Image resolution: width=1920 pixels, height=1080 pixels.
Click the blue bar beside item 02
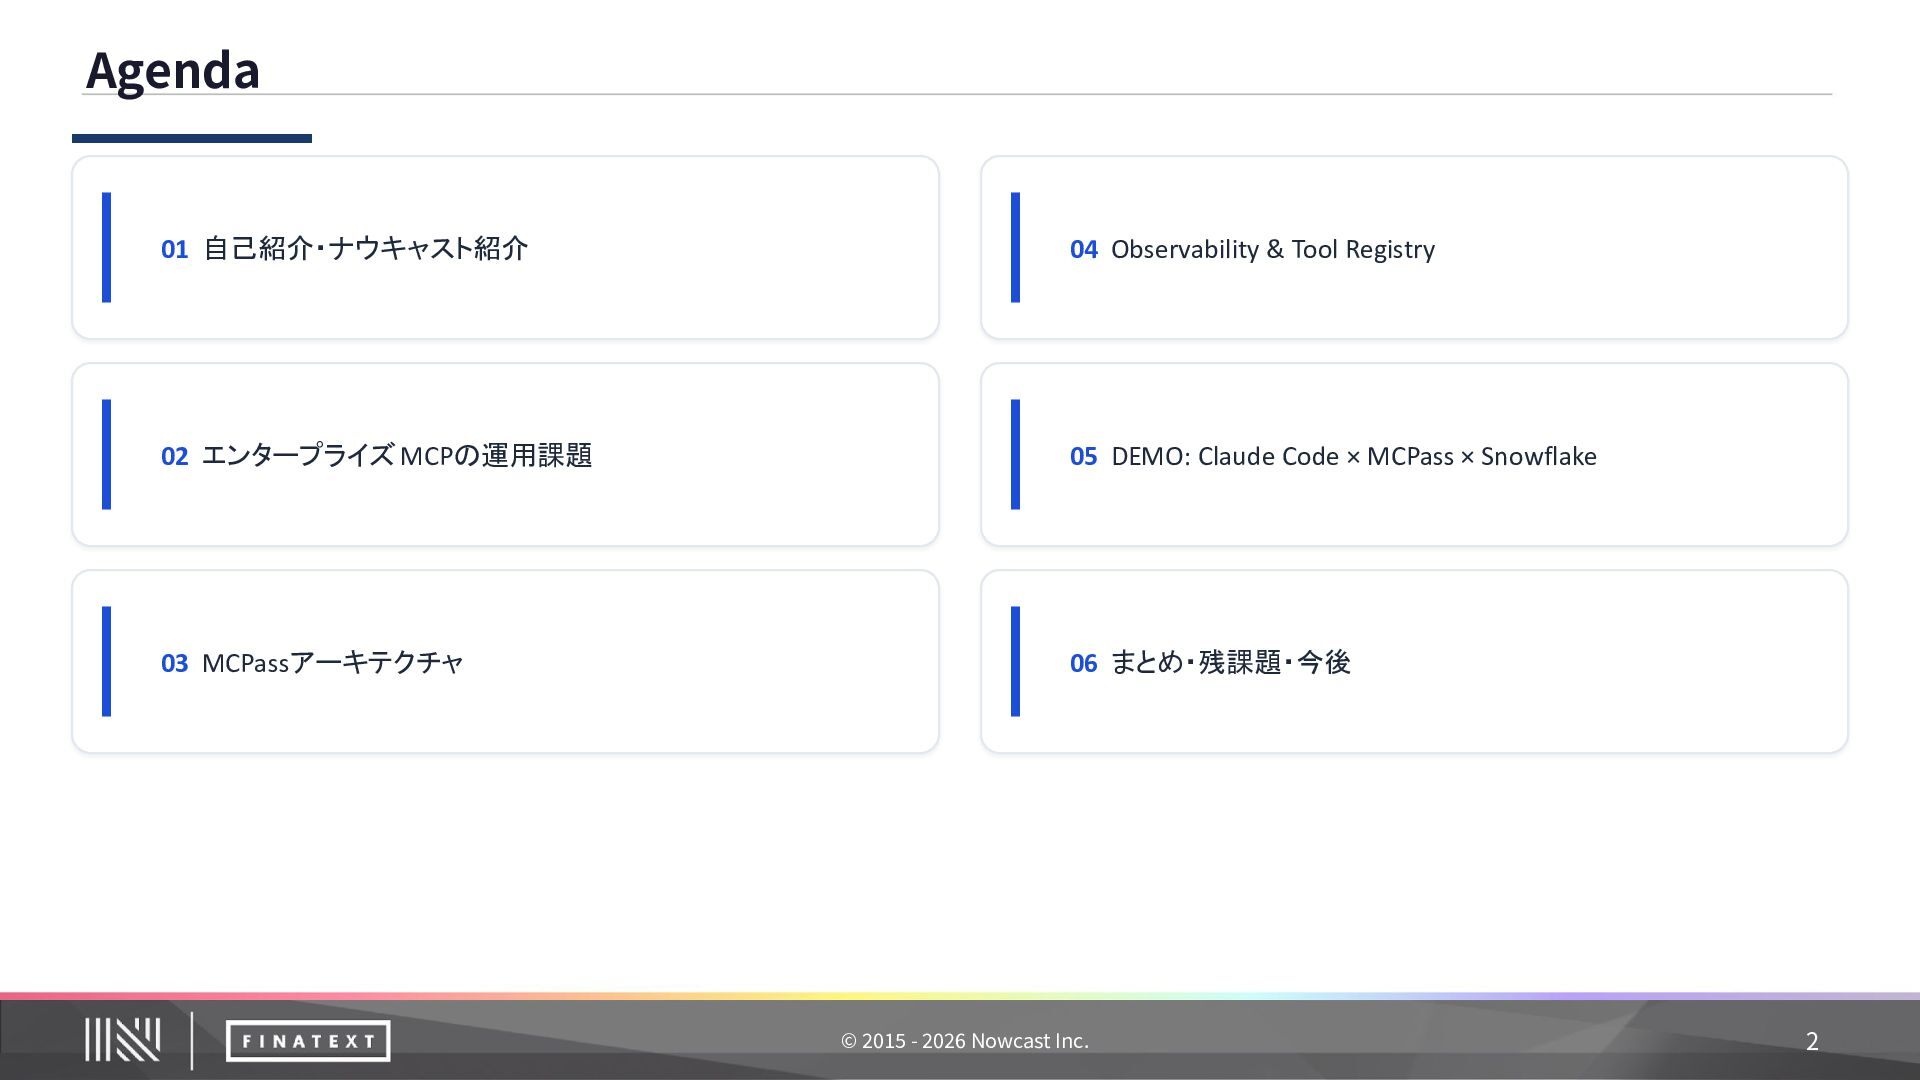point(106,454)
